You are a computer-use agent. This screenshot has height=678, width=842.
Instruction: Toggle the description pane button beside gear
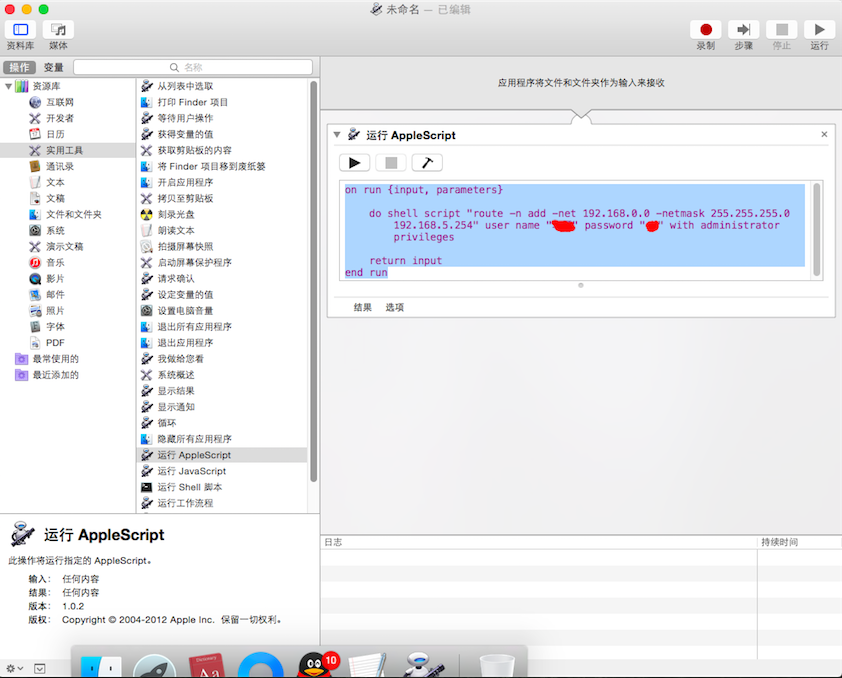point(40,668)
